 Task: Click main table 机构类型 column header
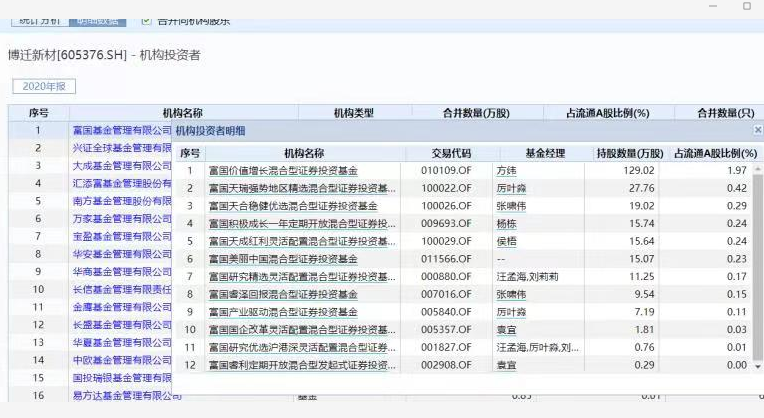click(x=354, y=113)
